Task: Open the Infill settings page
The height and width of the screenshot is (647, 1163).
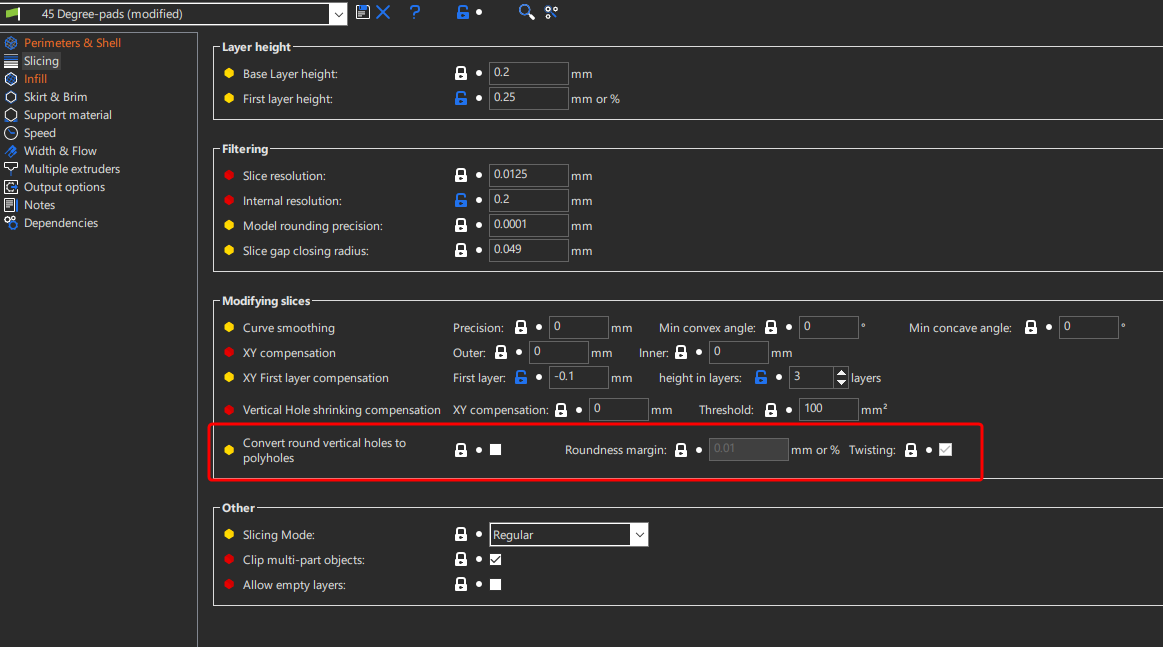Action: [x=35, y=79]
